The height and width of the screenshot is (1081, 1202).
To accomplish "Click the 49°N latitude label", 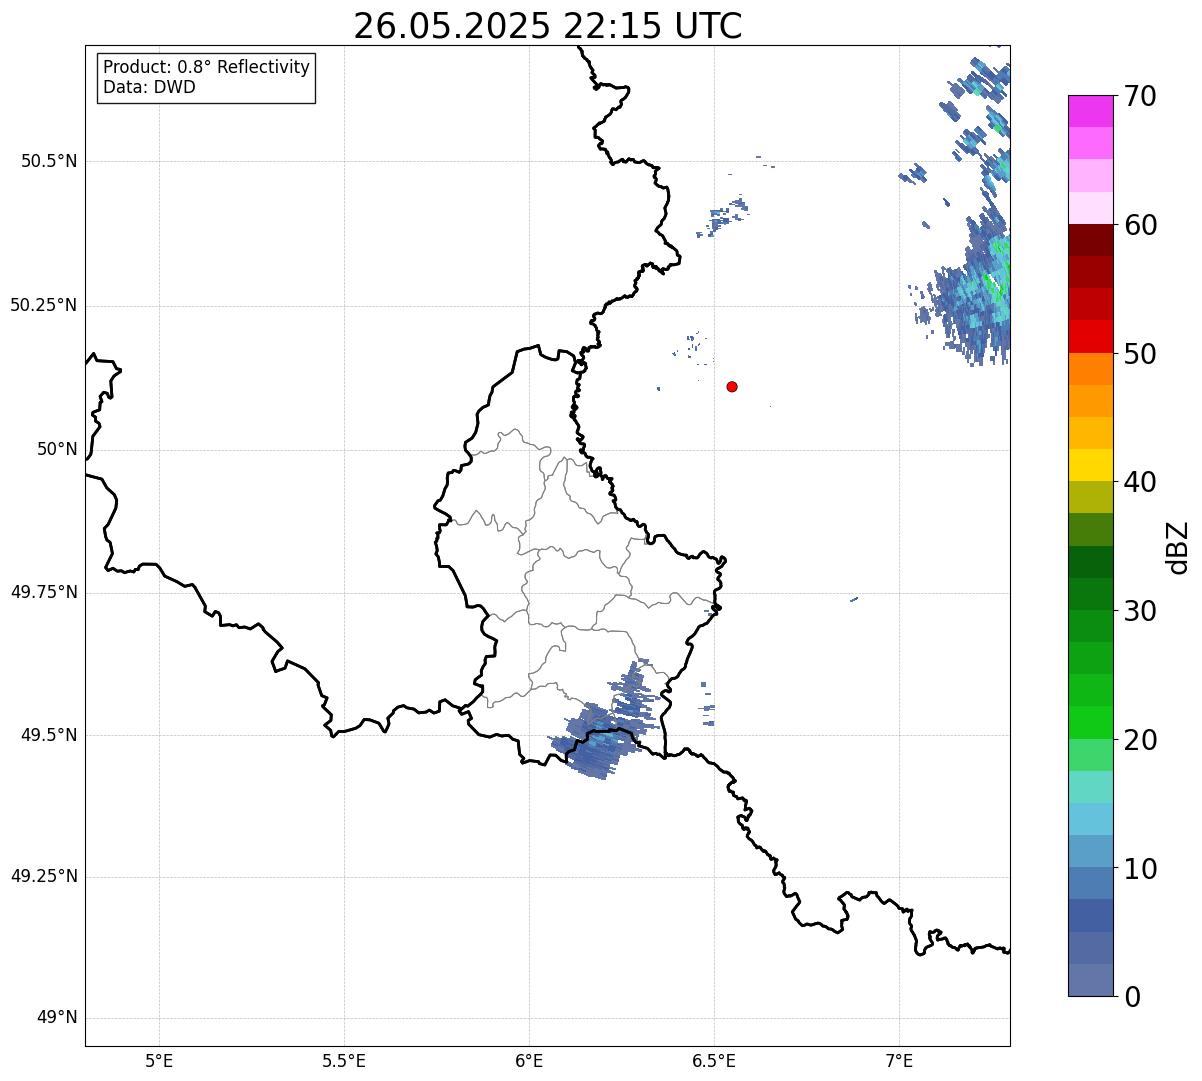I will (x=57, y=1018).
